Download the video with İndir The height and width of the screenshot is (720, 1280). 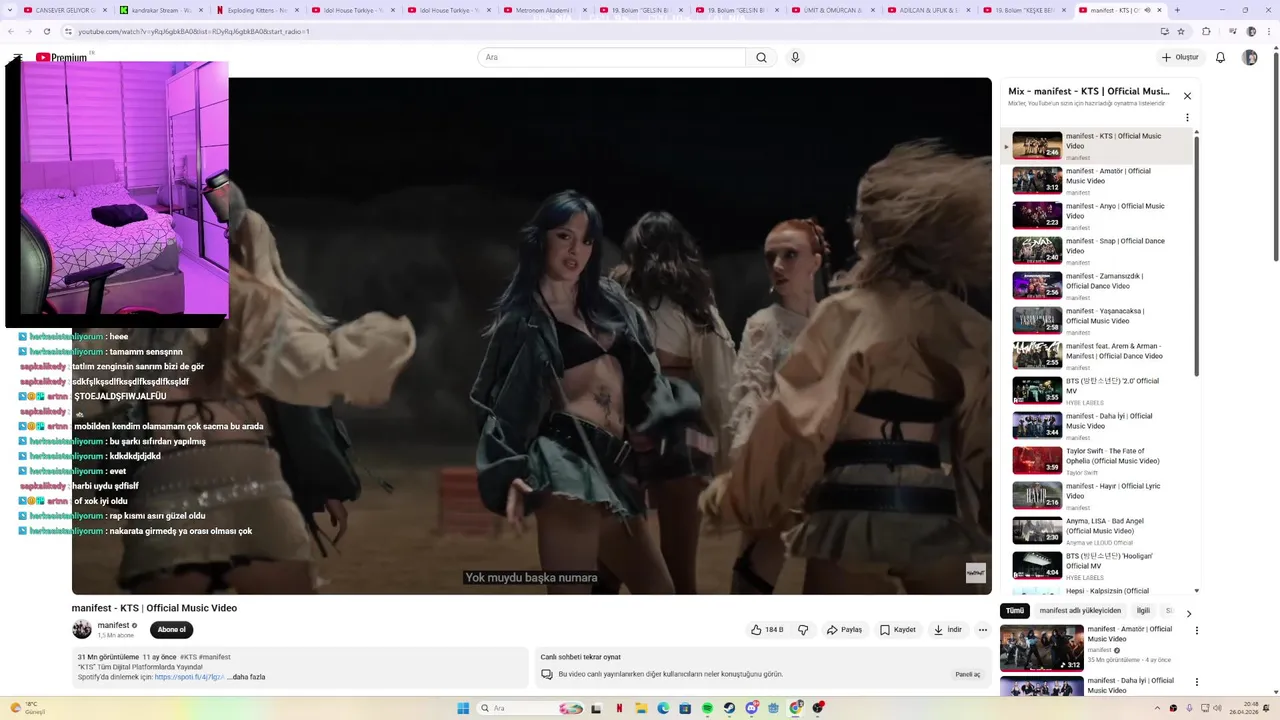point(948,630)
